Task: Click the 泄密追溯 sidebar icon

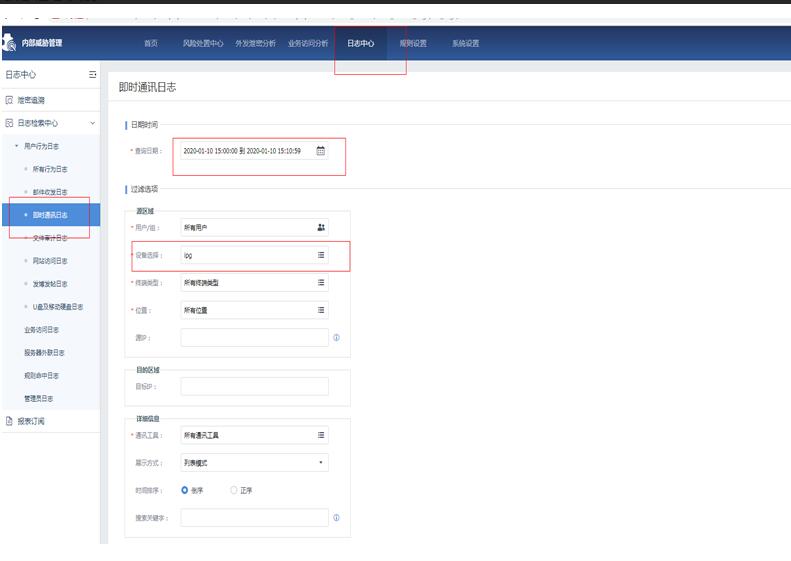Action: pos(9,100)
